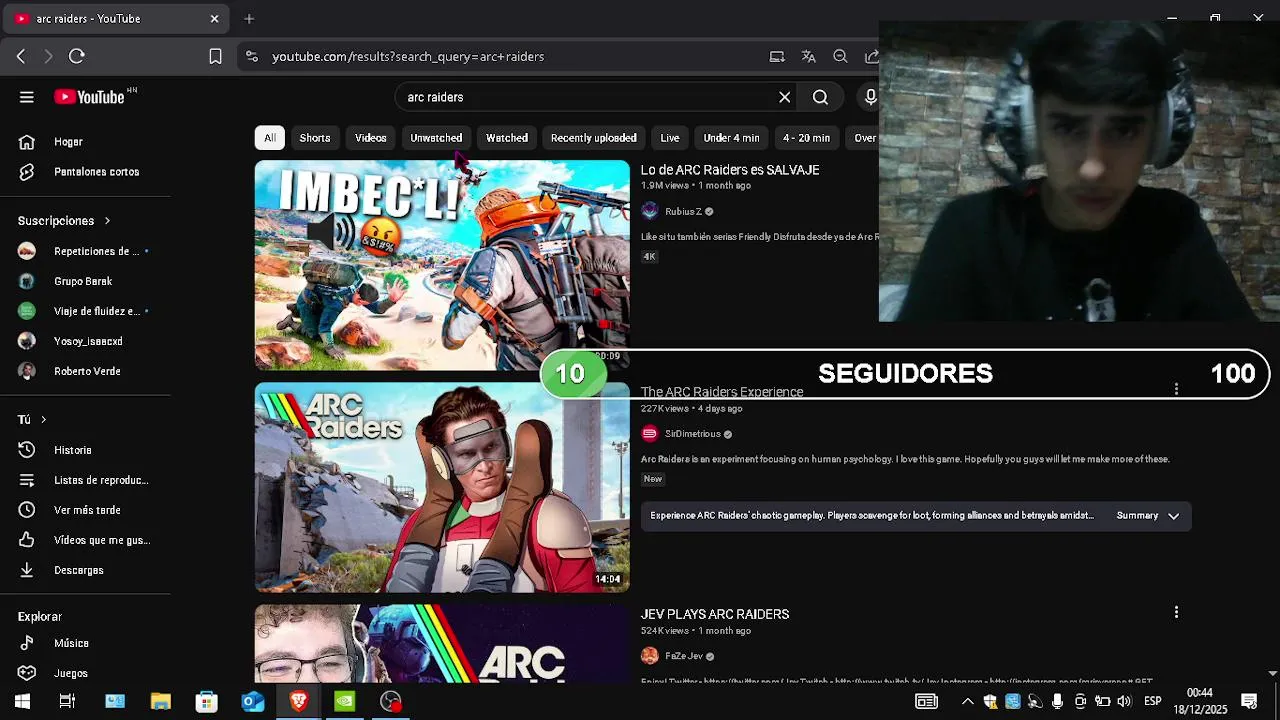Select the 4 - 20 min filter chip
The width and height of the screenshot is (1280, 720).
click(807, 138)
